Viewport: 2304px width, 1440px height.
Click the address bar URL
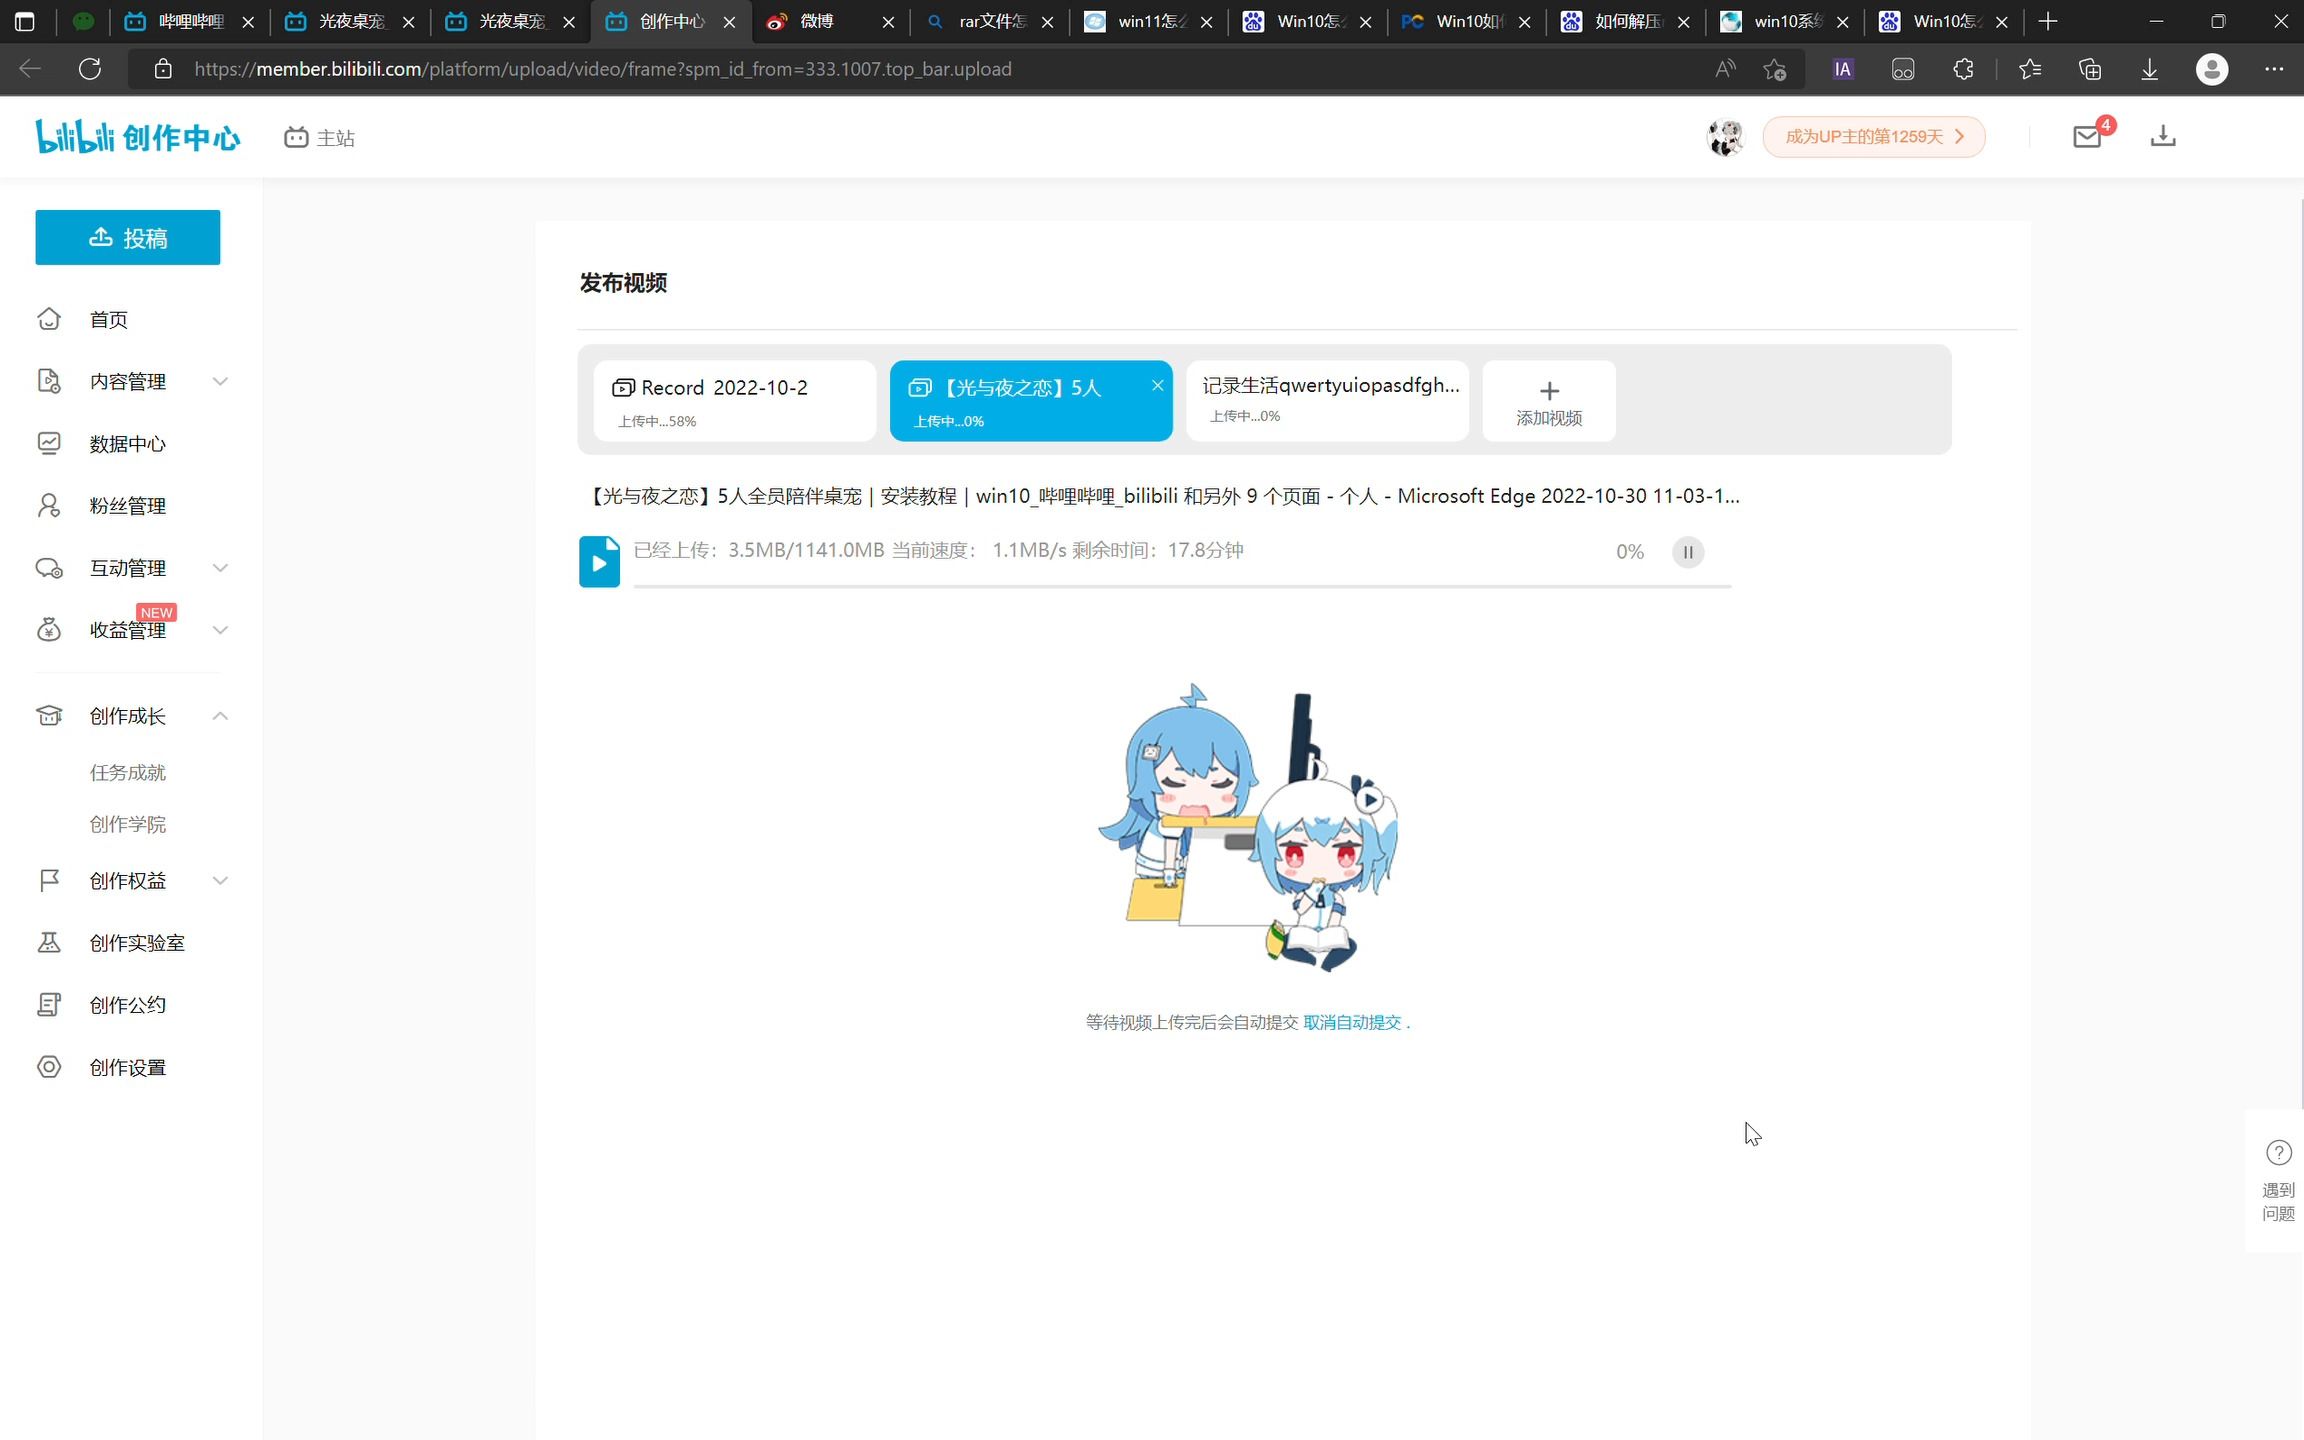[603, 69]
